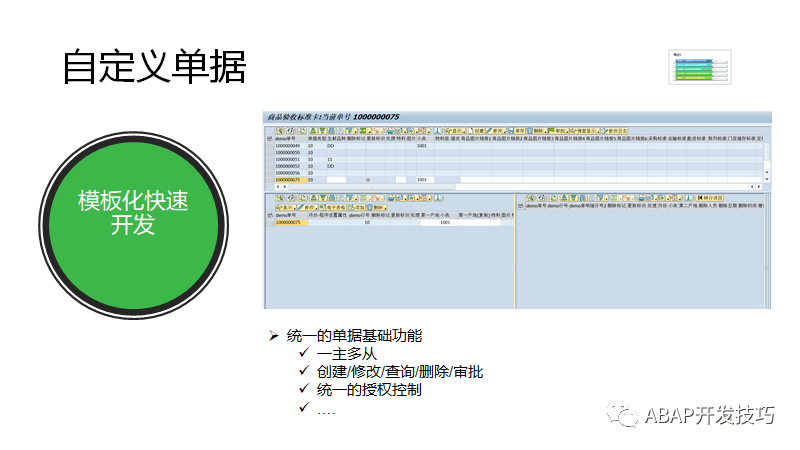
Task: Sort ascending in top grid toolbar
Action: 314,131
